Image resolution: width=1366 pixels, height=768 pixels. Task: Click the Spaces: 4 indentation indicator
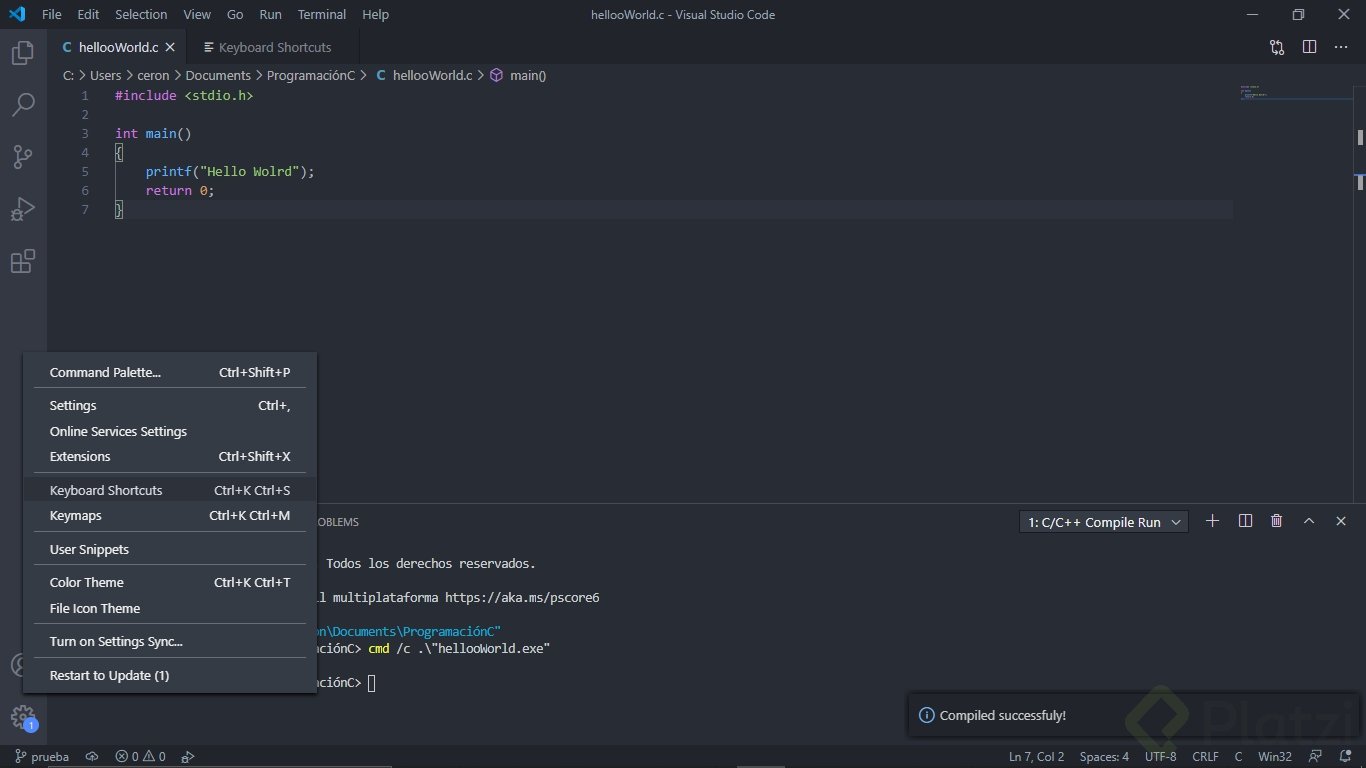tap(1104, 757)
